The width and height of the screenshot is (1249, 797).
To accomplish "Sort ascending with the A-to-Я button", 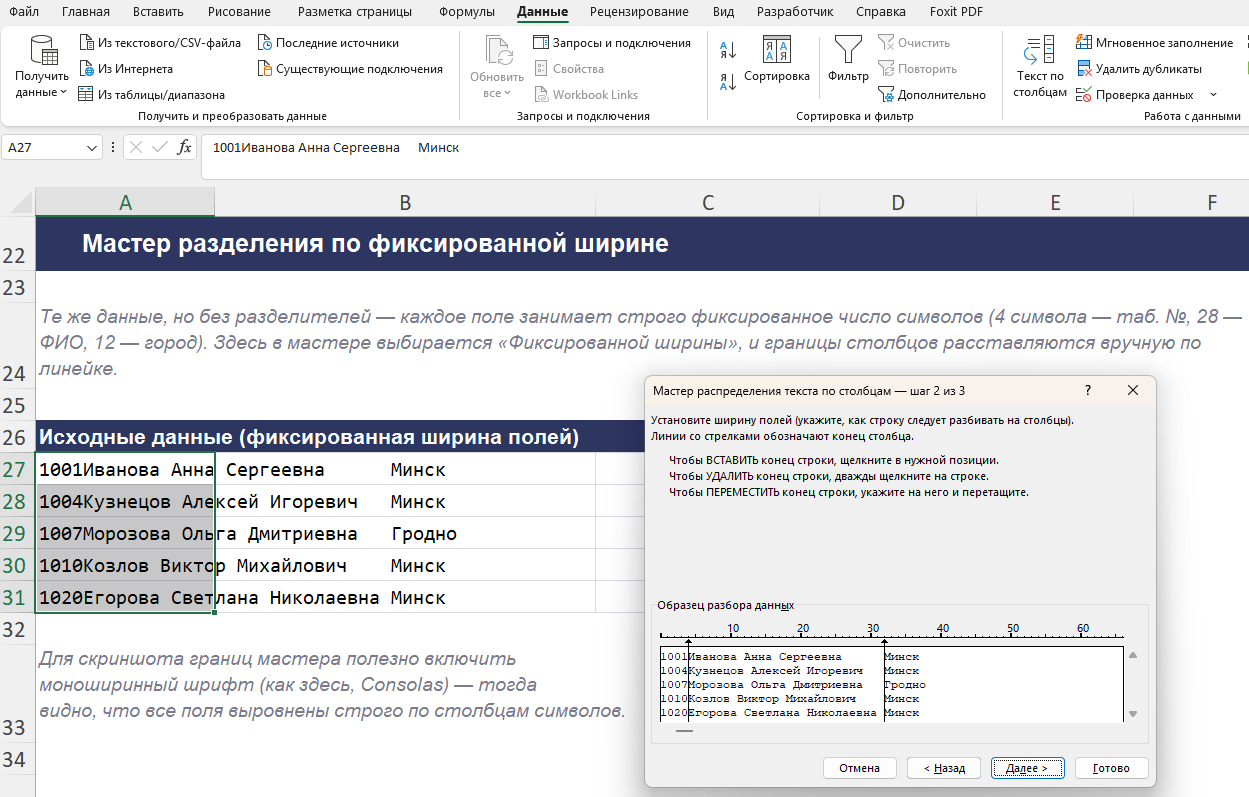I will pyautogui.click(x=728, y=50).
